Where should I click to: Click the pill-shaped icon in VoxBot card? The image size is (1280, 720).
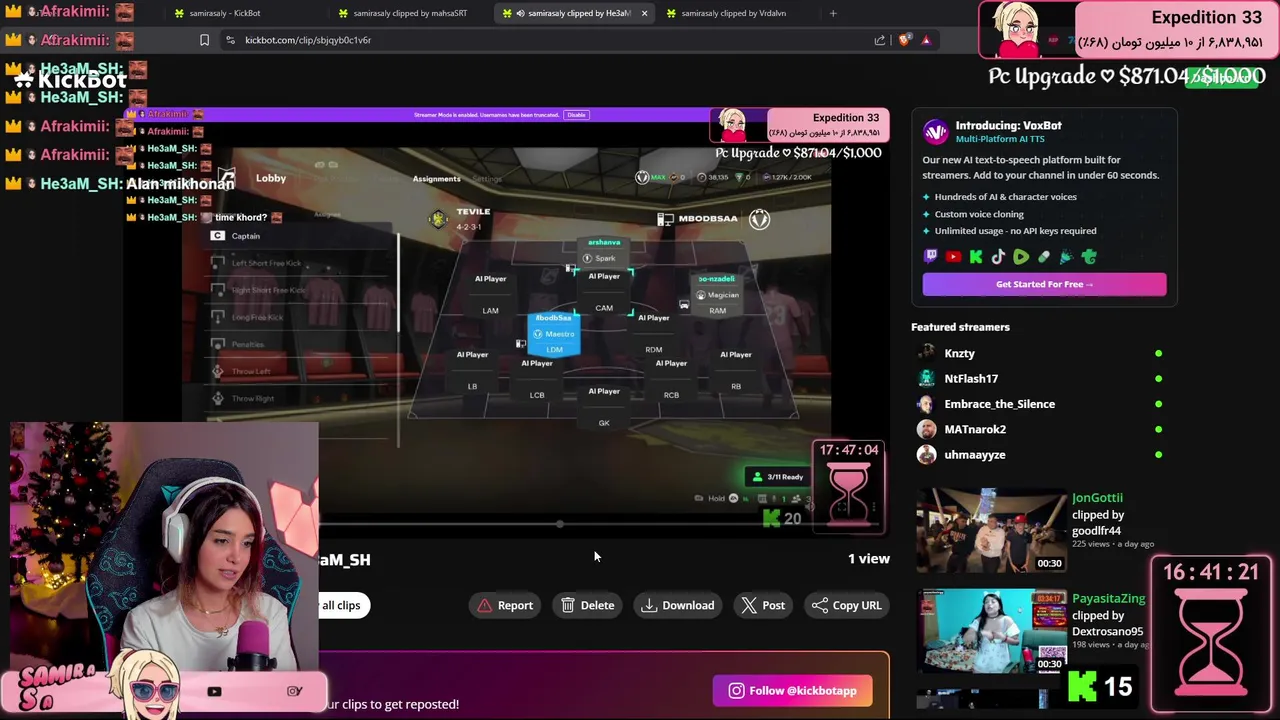pyautogui.click(x=1044, y=257)
